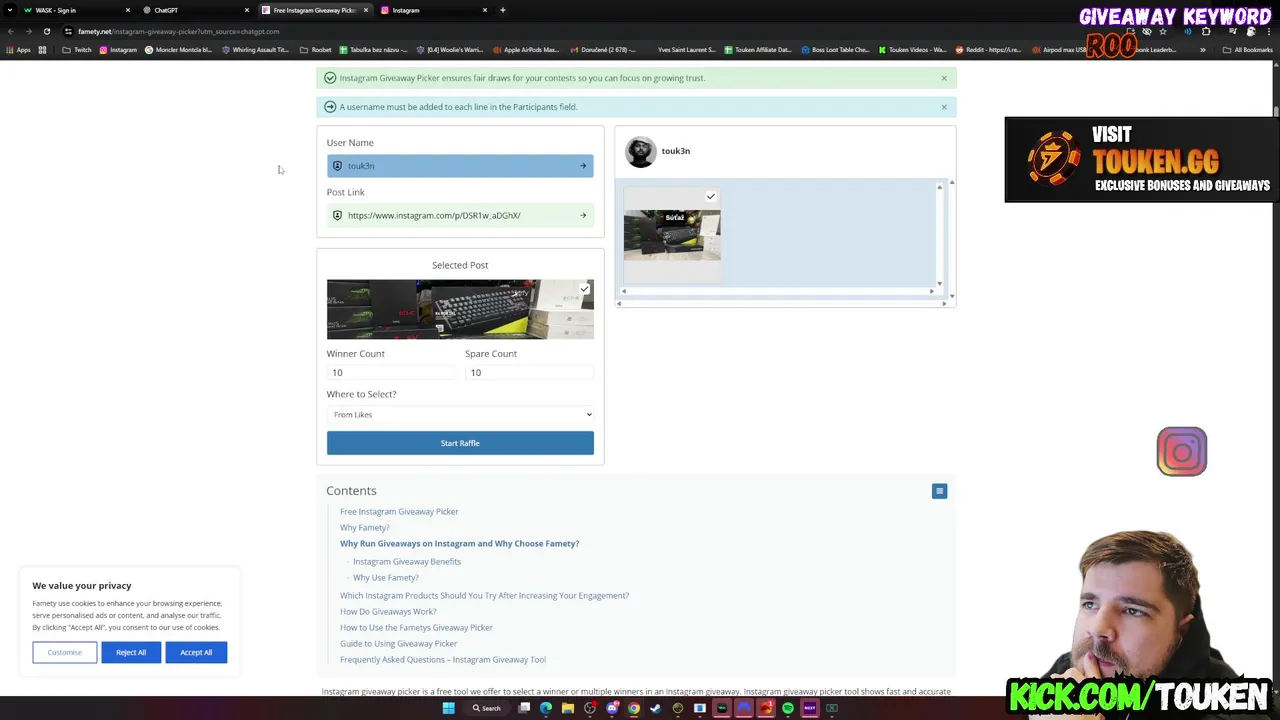
Task: Close the Free Instagram Giveaway Picker tab
Action: [366, 10]
